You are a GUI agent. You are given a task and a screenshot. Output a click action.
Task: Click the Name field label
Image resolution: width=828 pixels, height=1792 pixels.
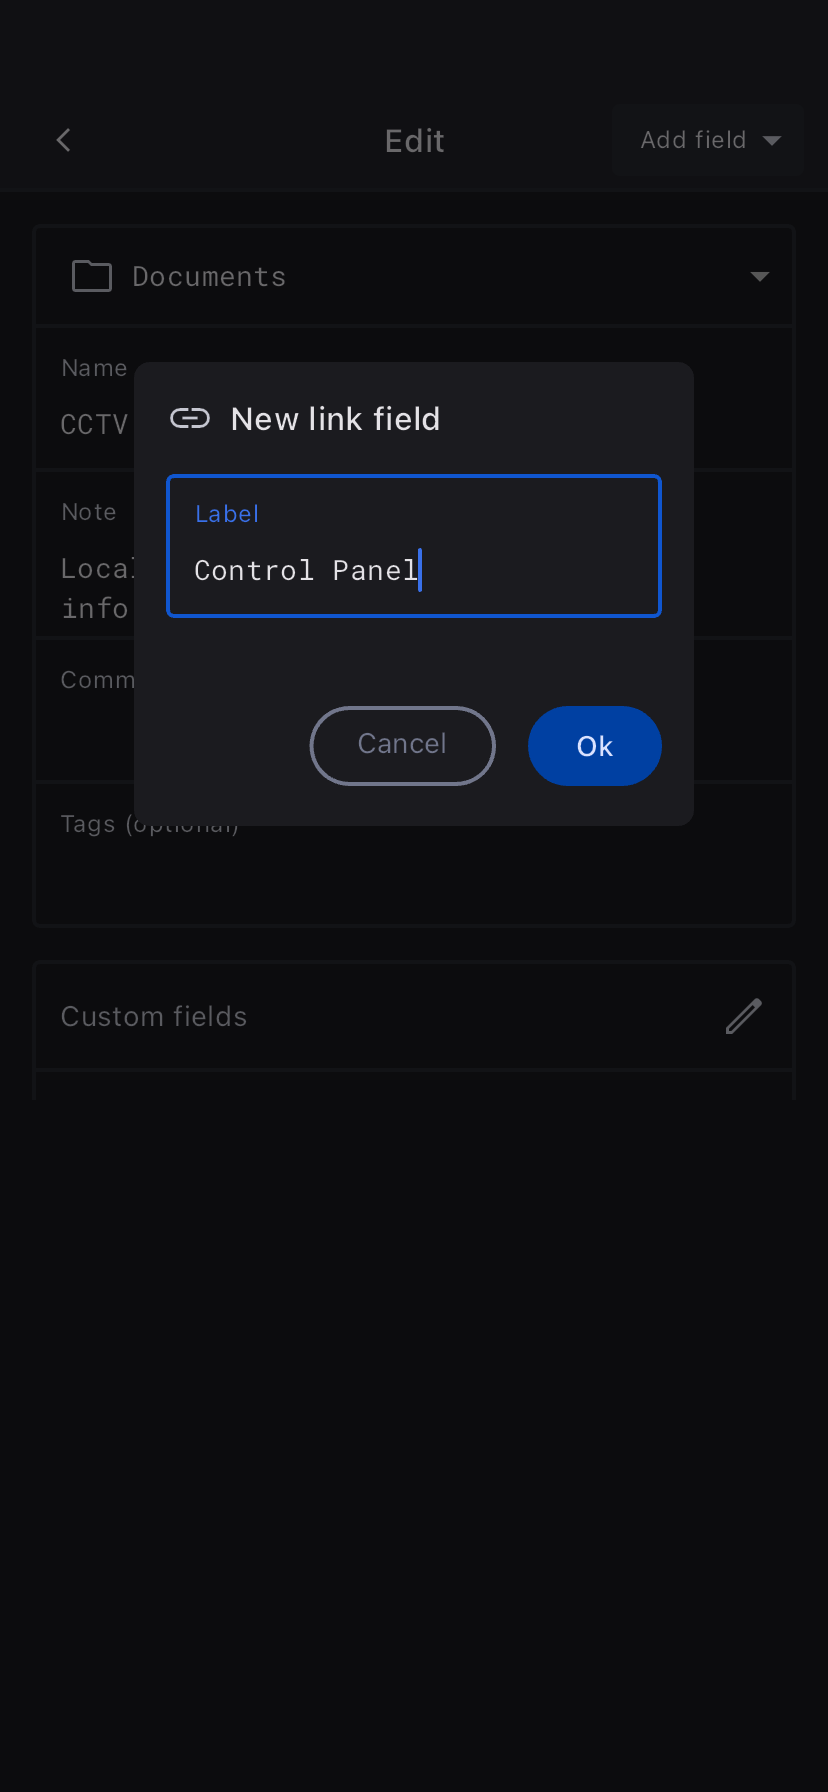click(94, 368)
